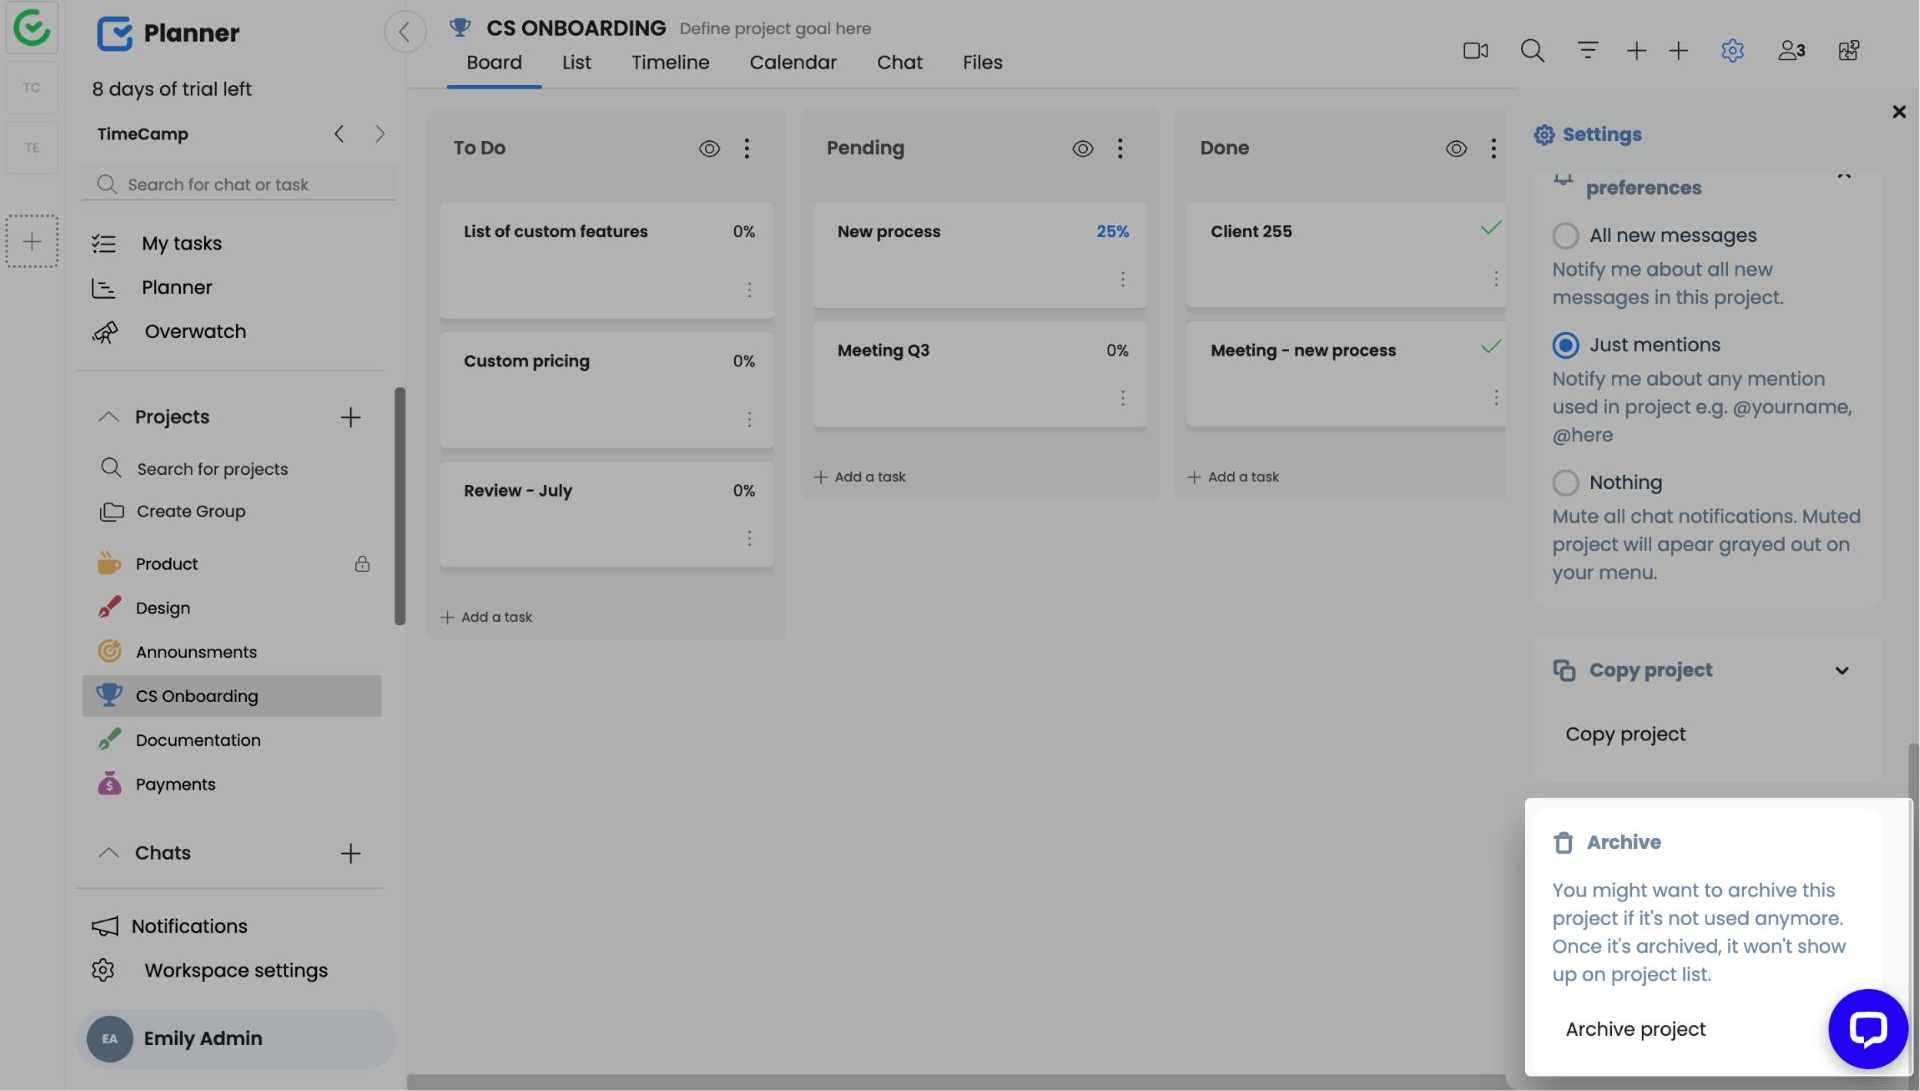The height and width of the screenshot is (1091, 1920).
Task: Click the Archive project button
Action: coord(1635,1029)
